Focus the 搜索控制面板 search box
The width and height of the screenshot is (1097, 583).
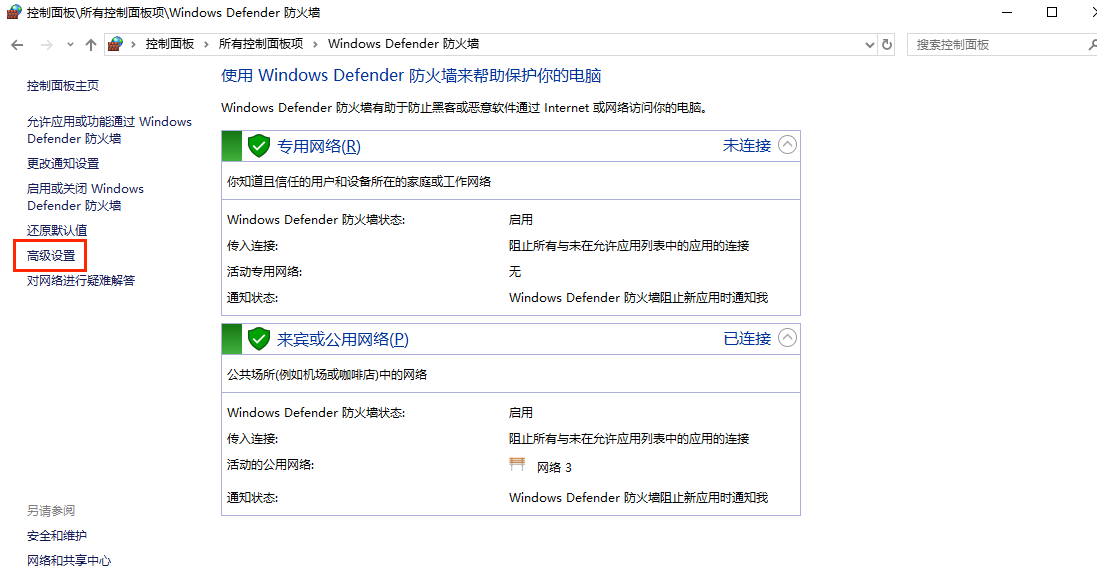tap(990, 45)
